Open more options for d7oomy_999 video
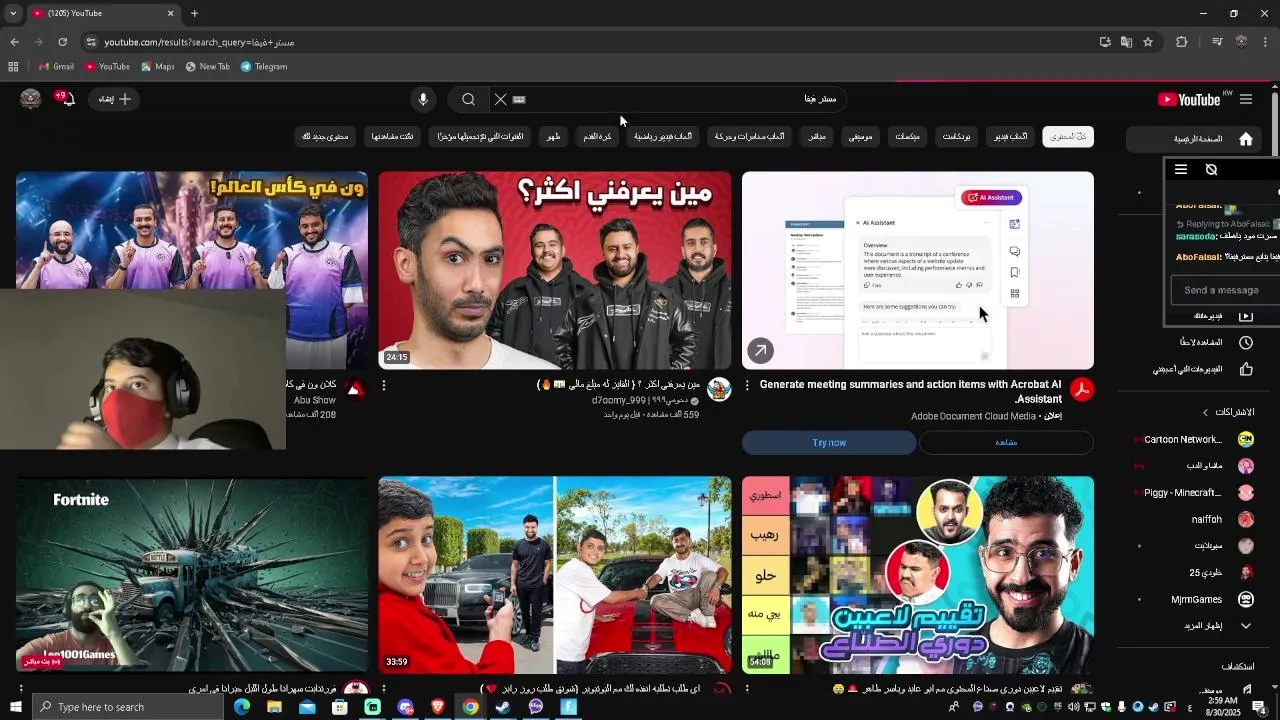This screenshot has height=720, width=1280. (x=384, y=385)
